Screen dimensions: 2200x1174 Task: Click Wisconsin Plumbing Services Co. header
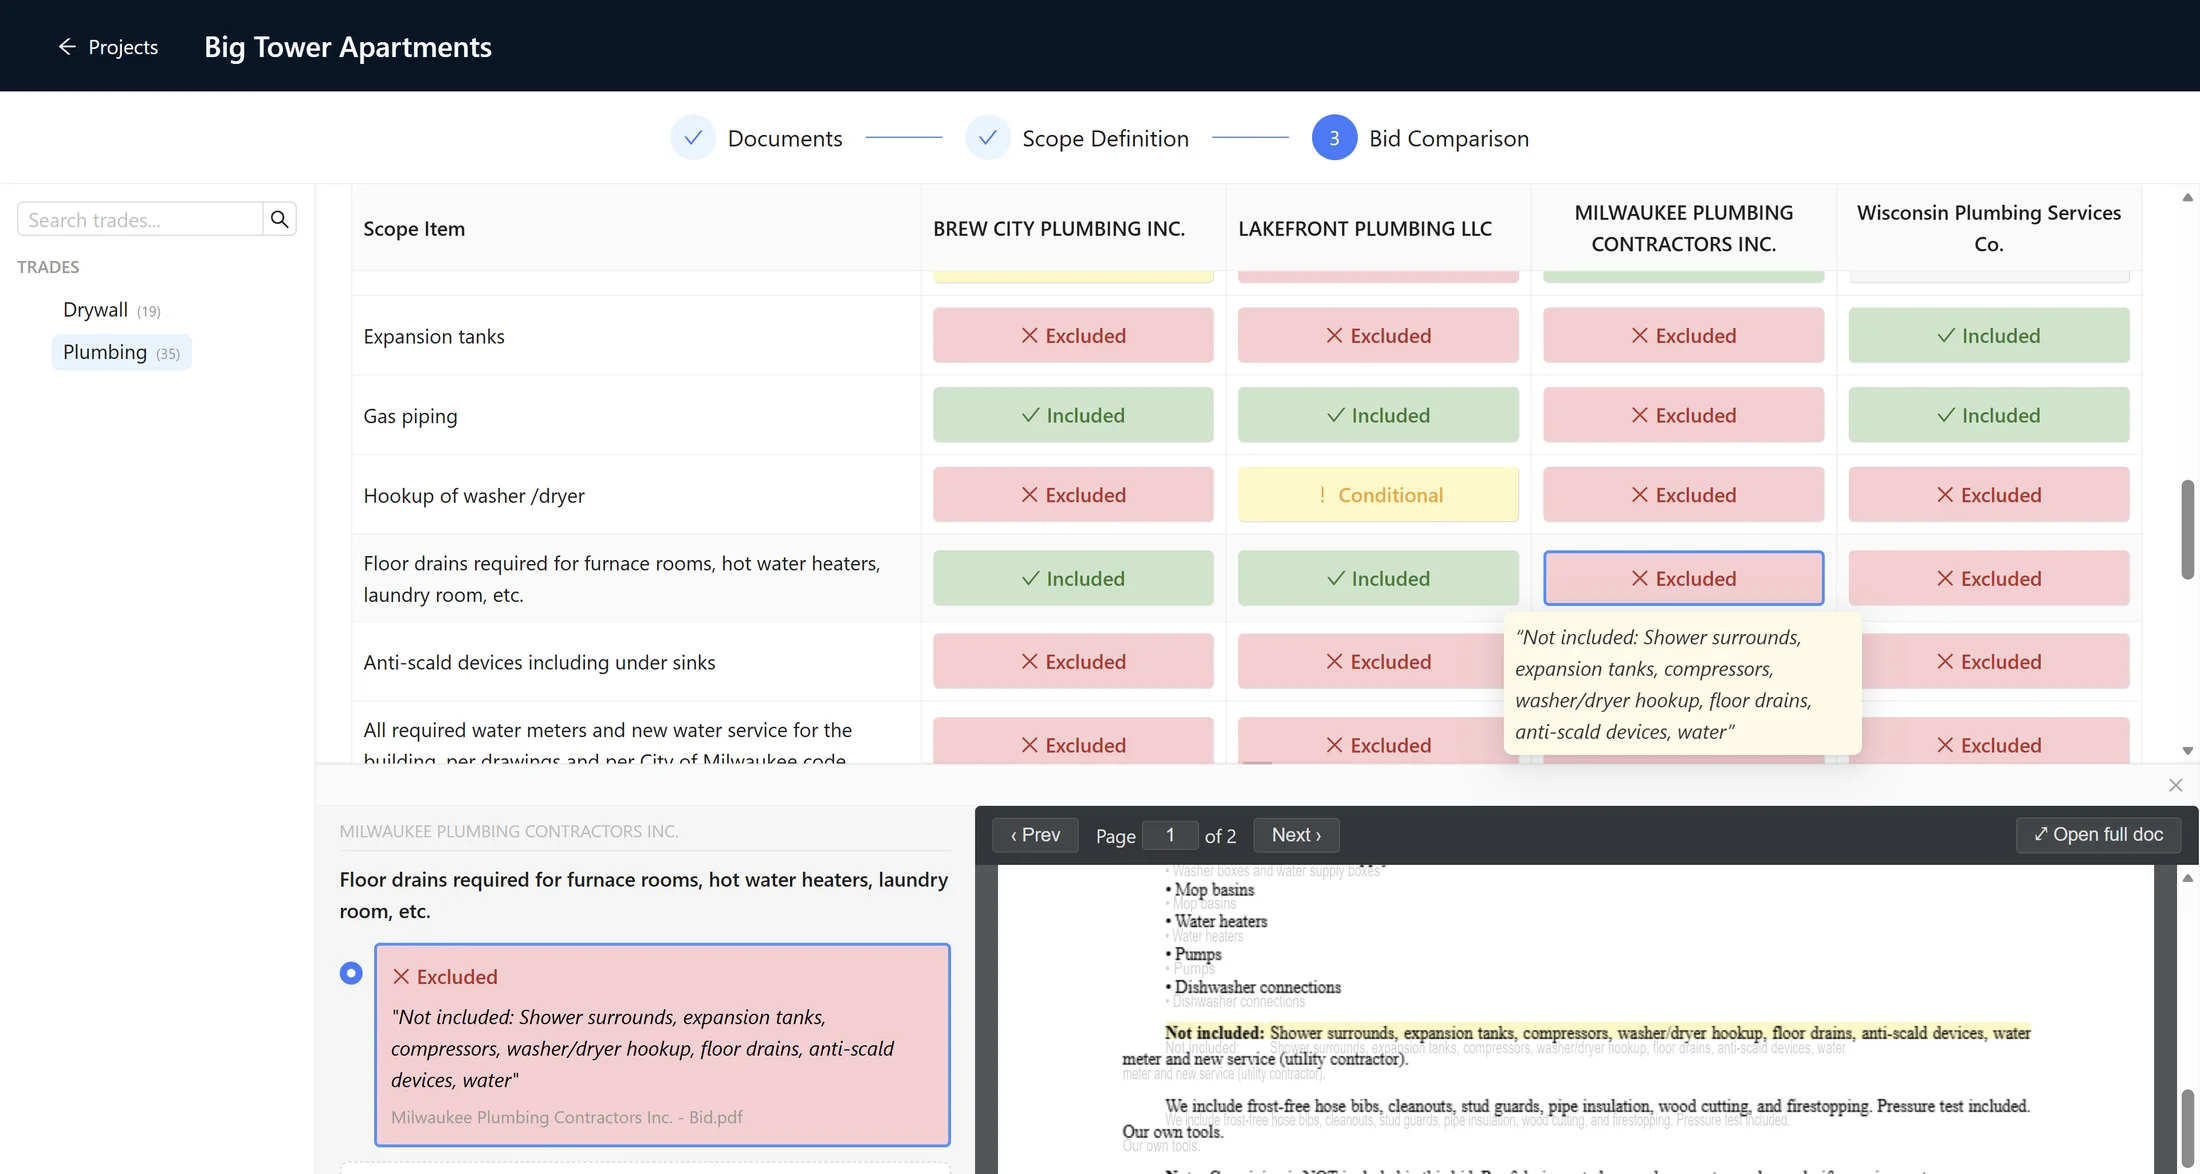pyautogui.click(x=1988, y=228)
